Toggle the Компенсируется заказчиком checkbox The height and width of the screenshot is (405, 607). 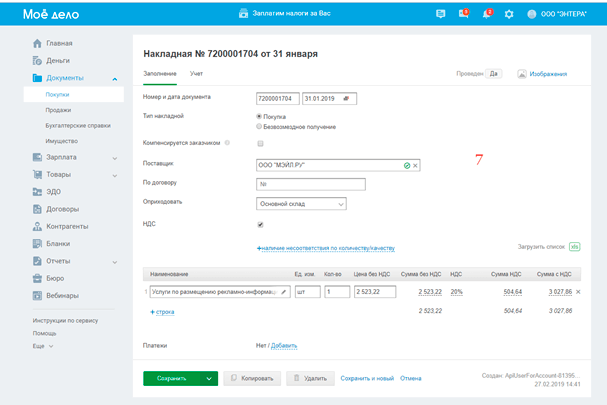[x=260, y=143]
